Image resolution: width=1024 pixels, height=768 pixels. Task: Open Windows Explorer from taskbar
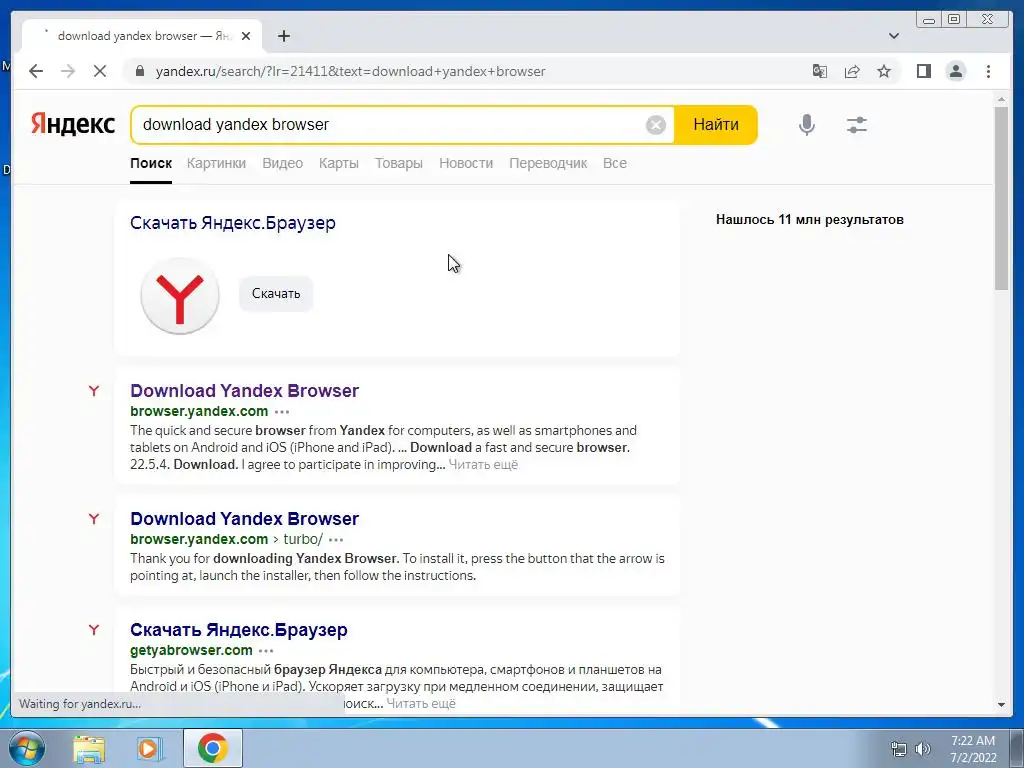point(89,748)
